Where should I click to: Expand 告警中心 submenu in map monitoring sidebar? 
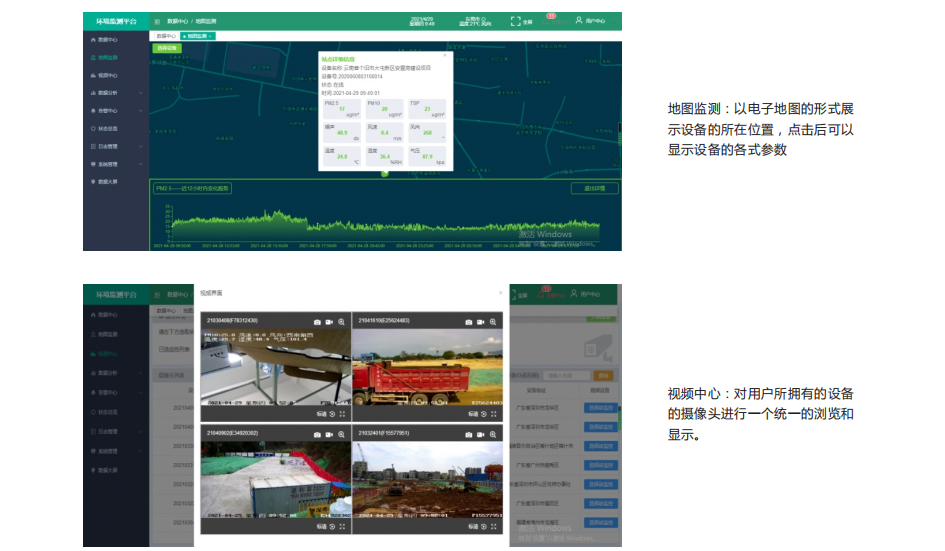pos(140,111)
